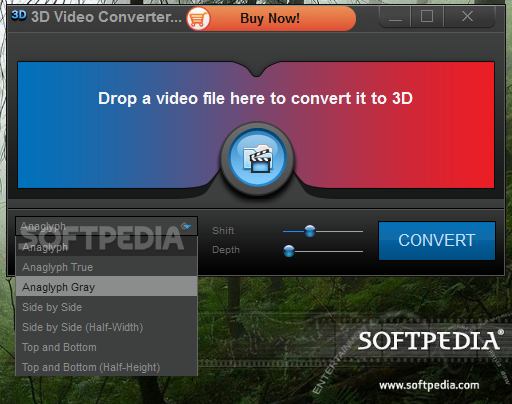Image resolution: width=512 pixels, height=404 pixels.
Task: Maximize the 3D Video Converter window
Action: point(427,17)
